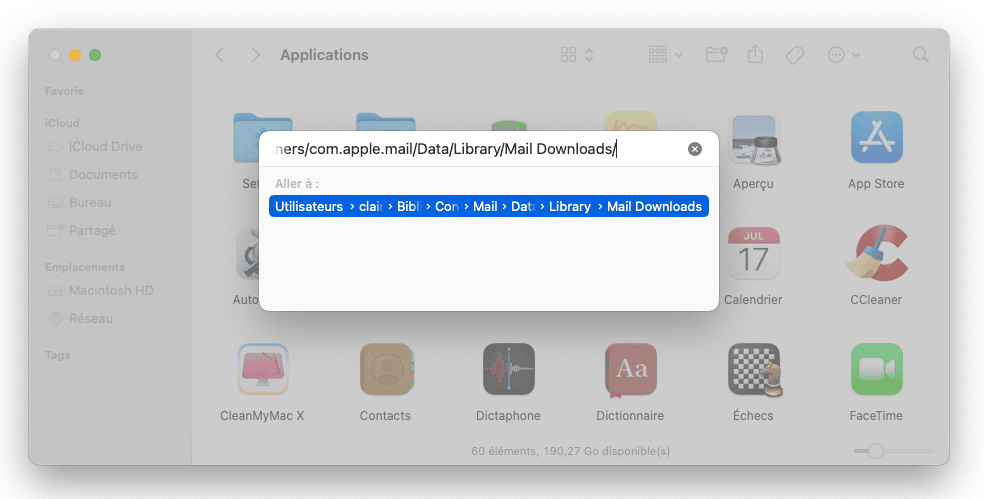This screenshot has width=984, height=499.
Task: Open iCloud Drive in the sidebar
Action: [x=105, y=146]
